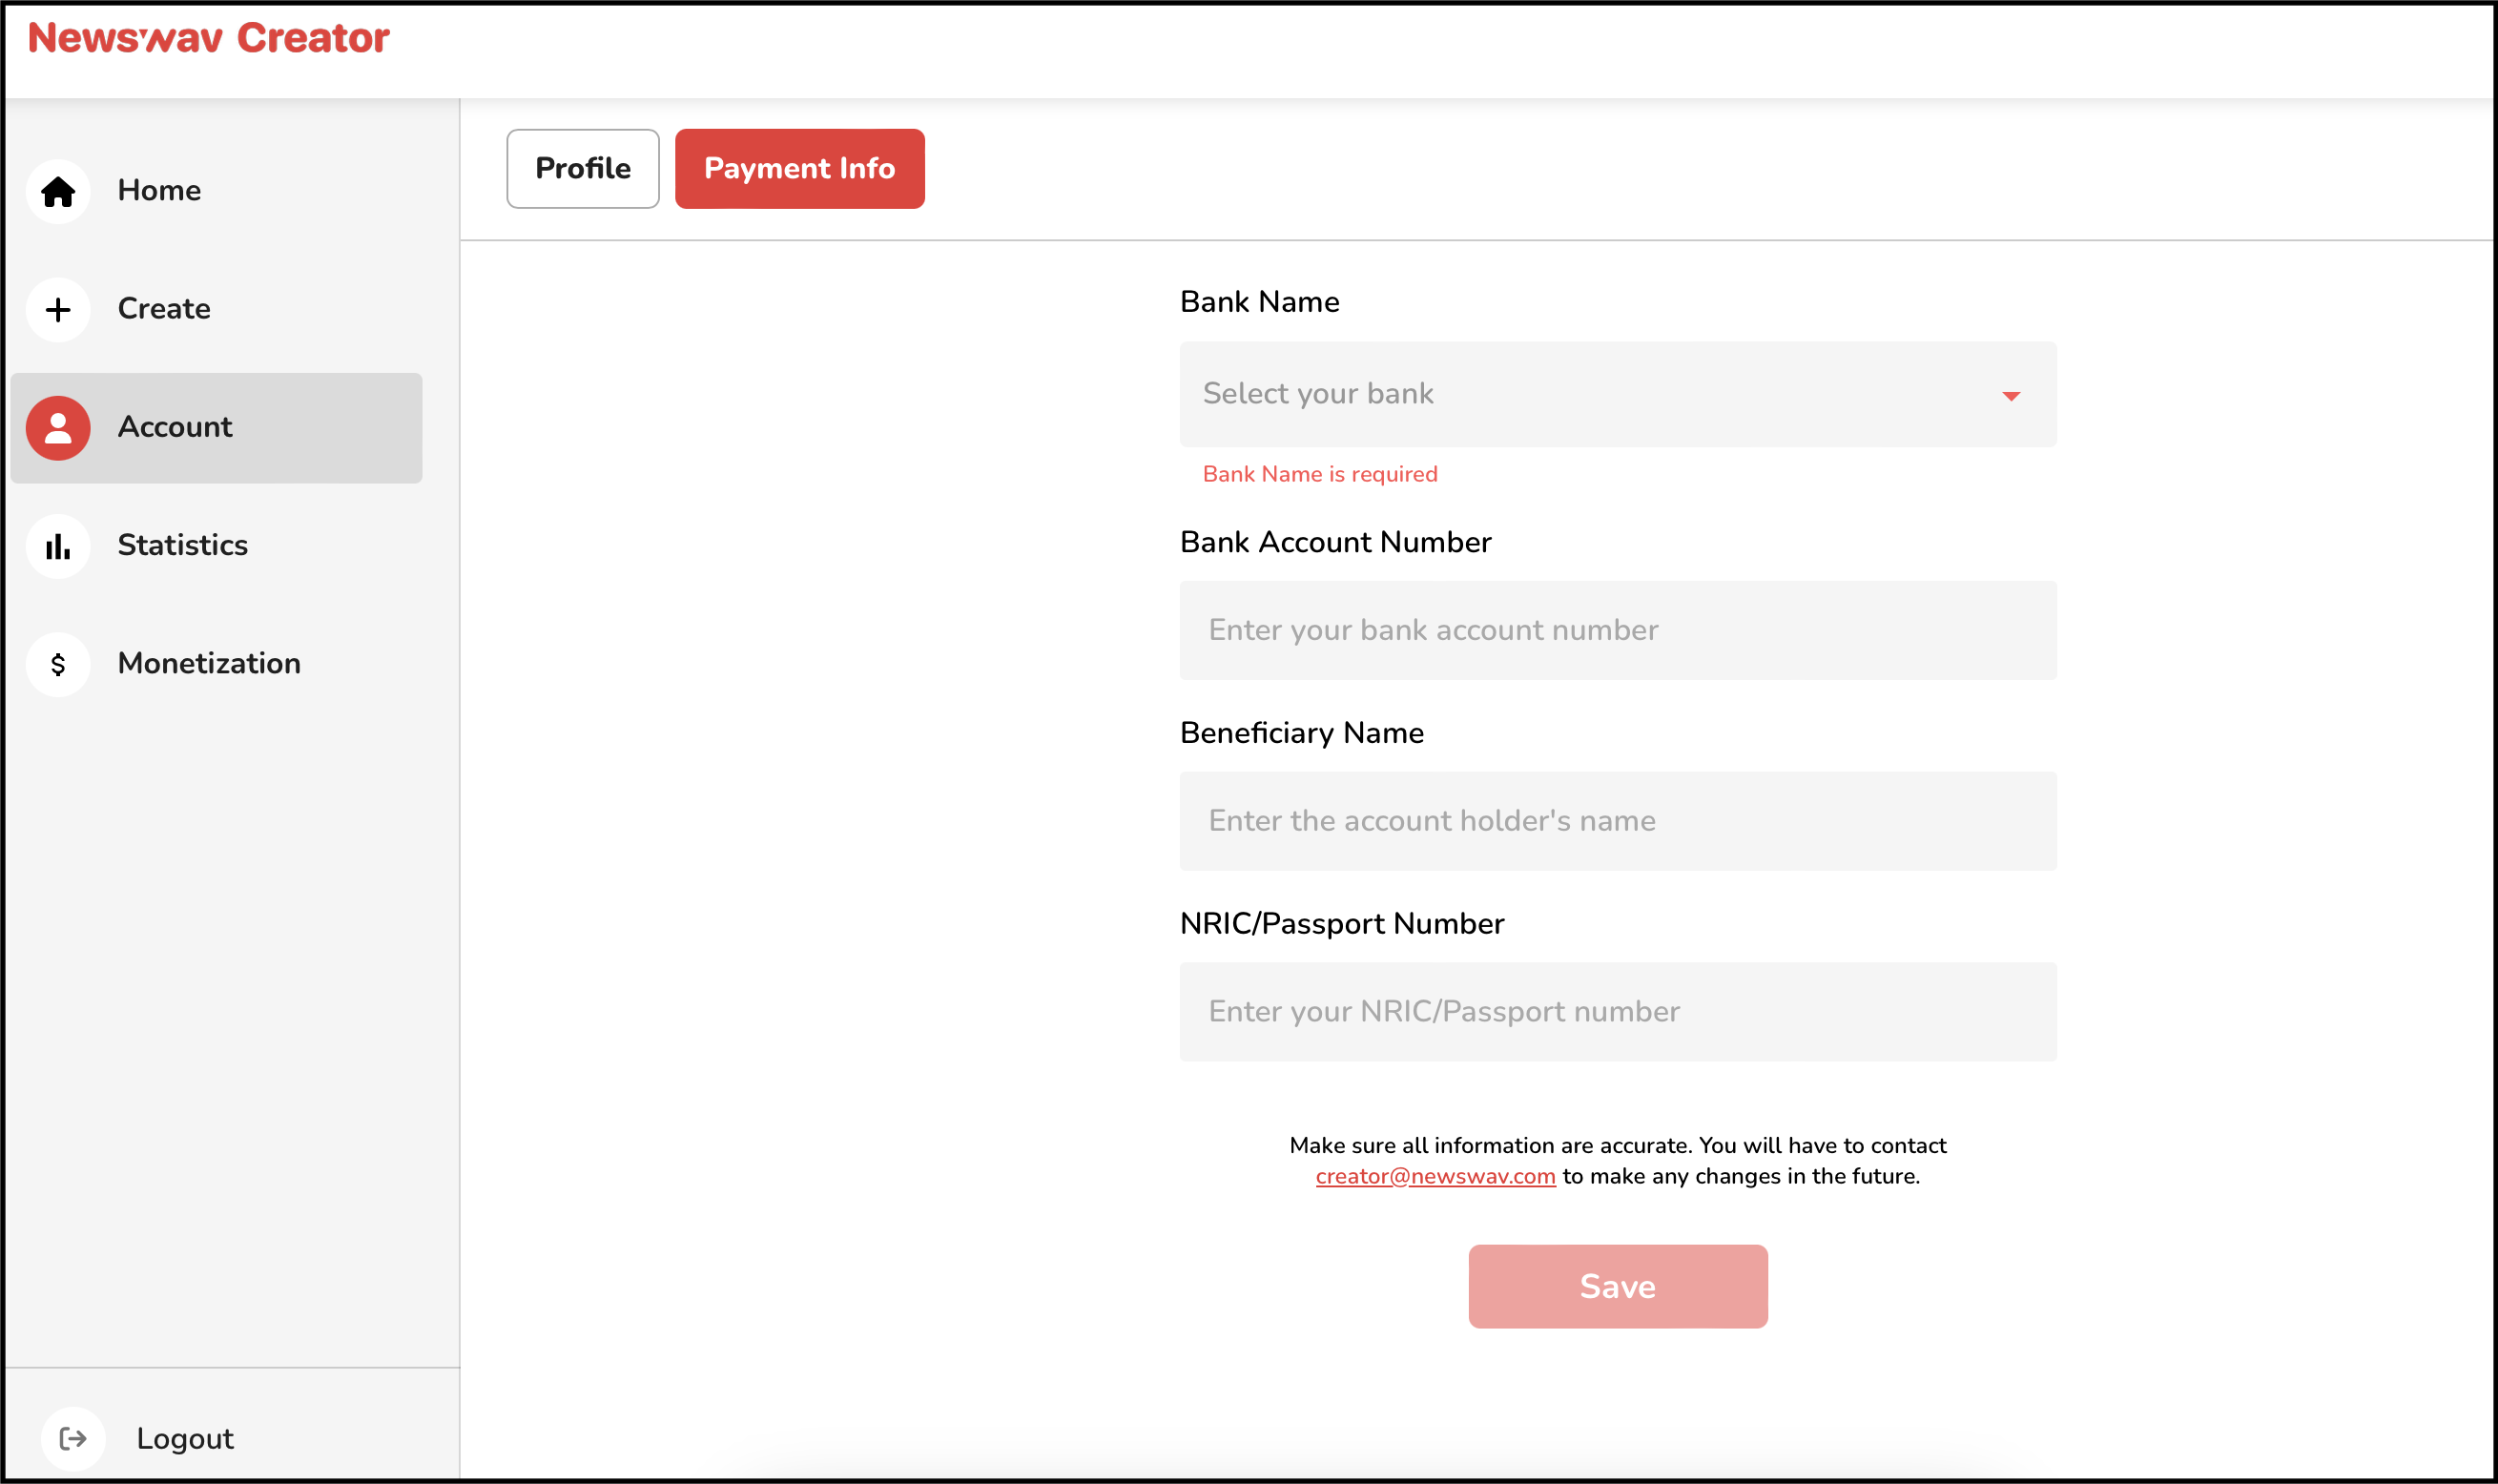Click the 'NRIC/Passport Number' label
This screenshot has width=2498, height=1484.
pos(1342,923)
